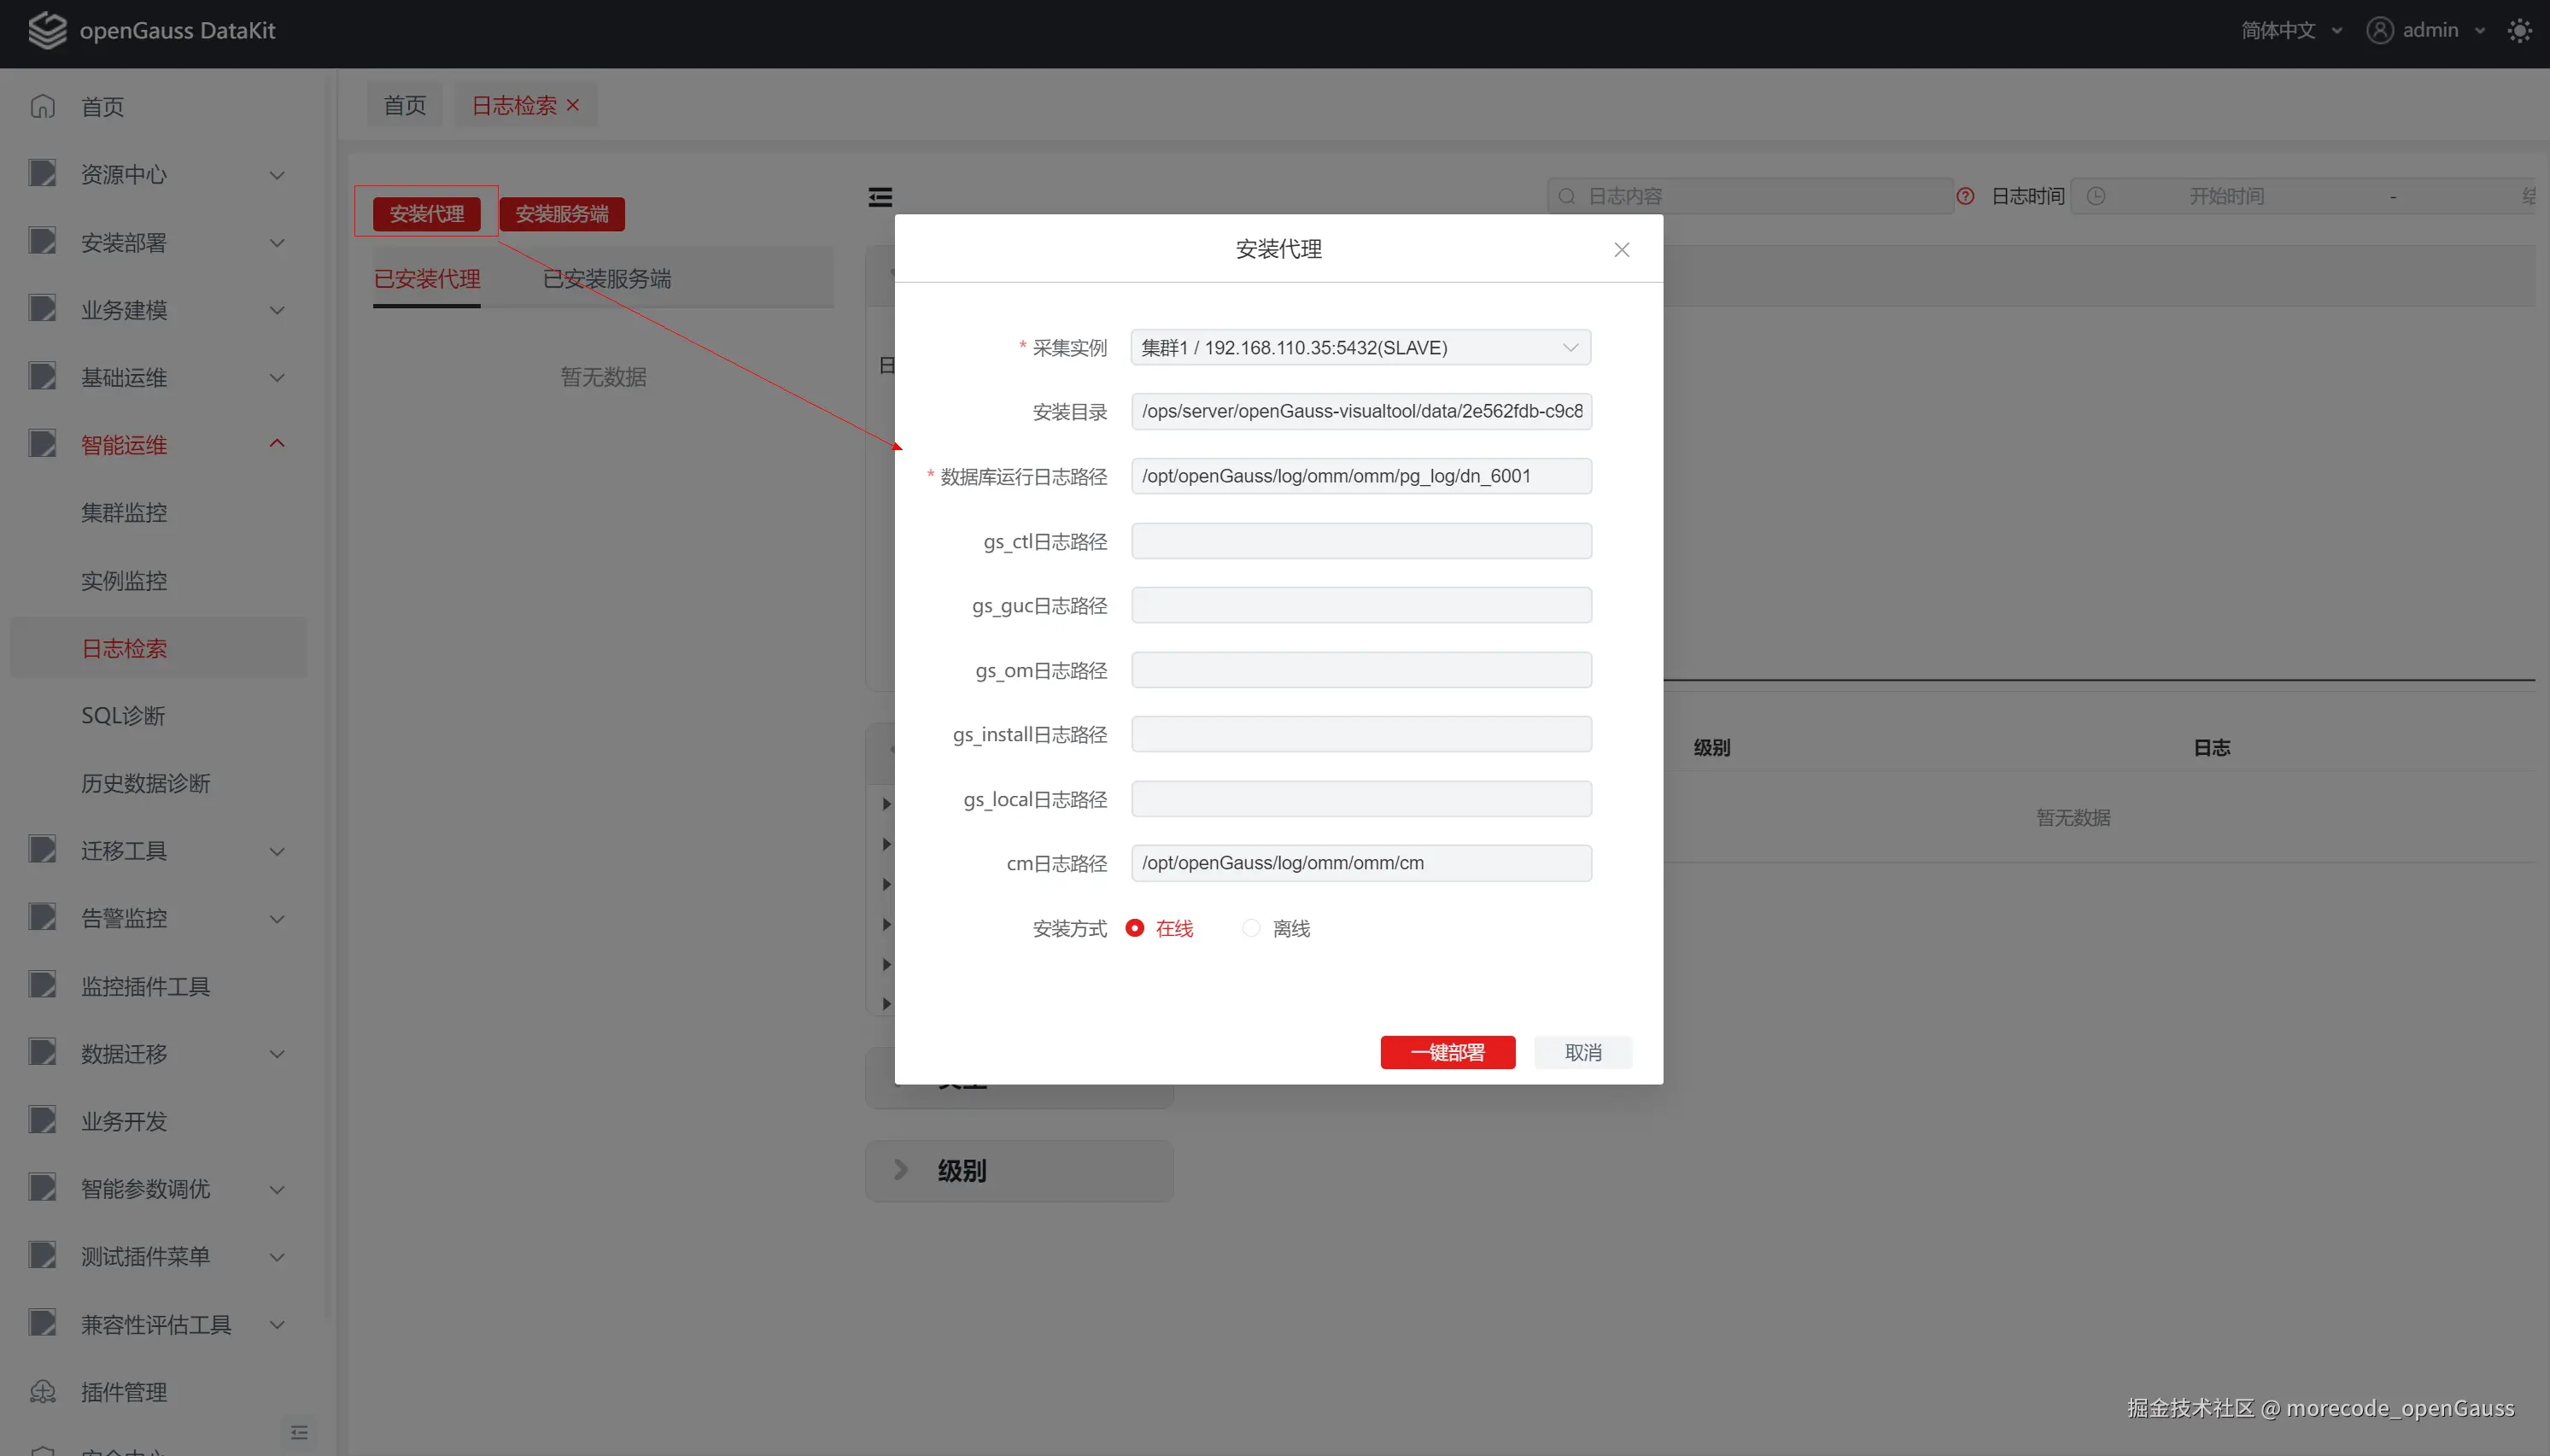Switch to the 已安装服务端 tab
Viewport: 2550px width, 1456px height.
coord(606,279)
